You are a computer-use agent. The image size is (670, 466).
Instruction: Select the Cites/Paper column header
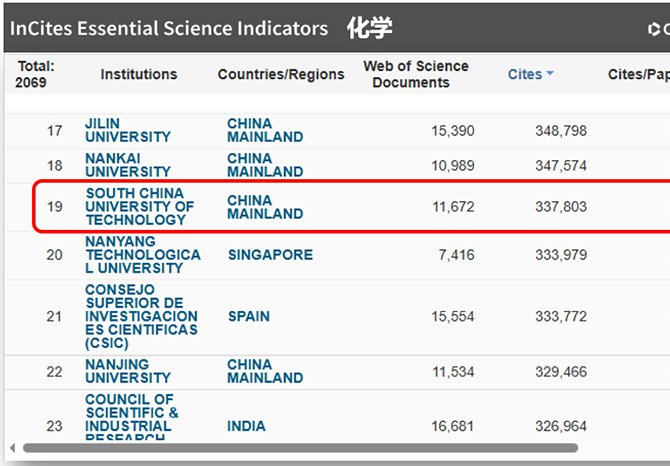tap(638, 75)
